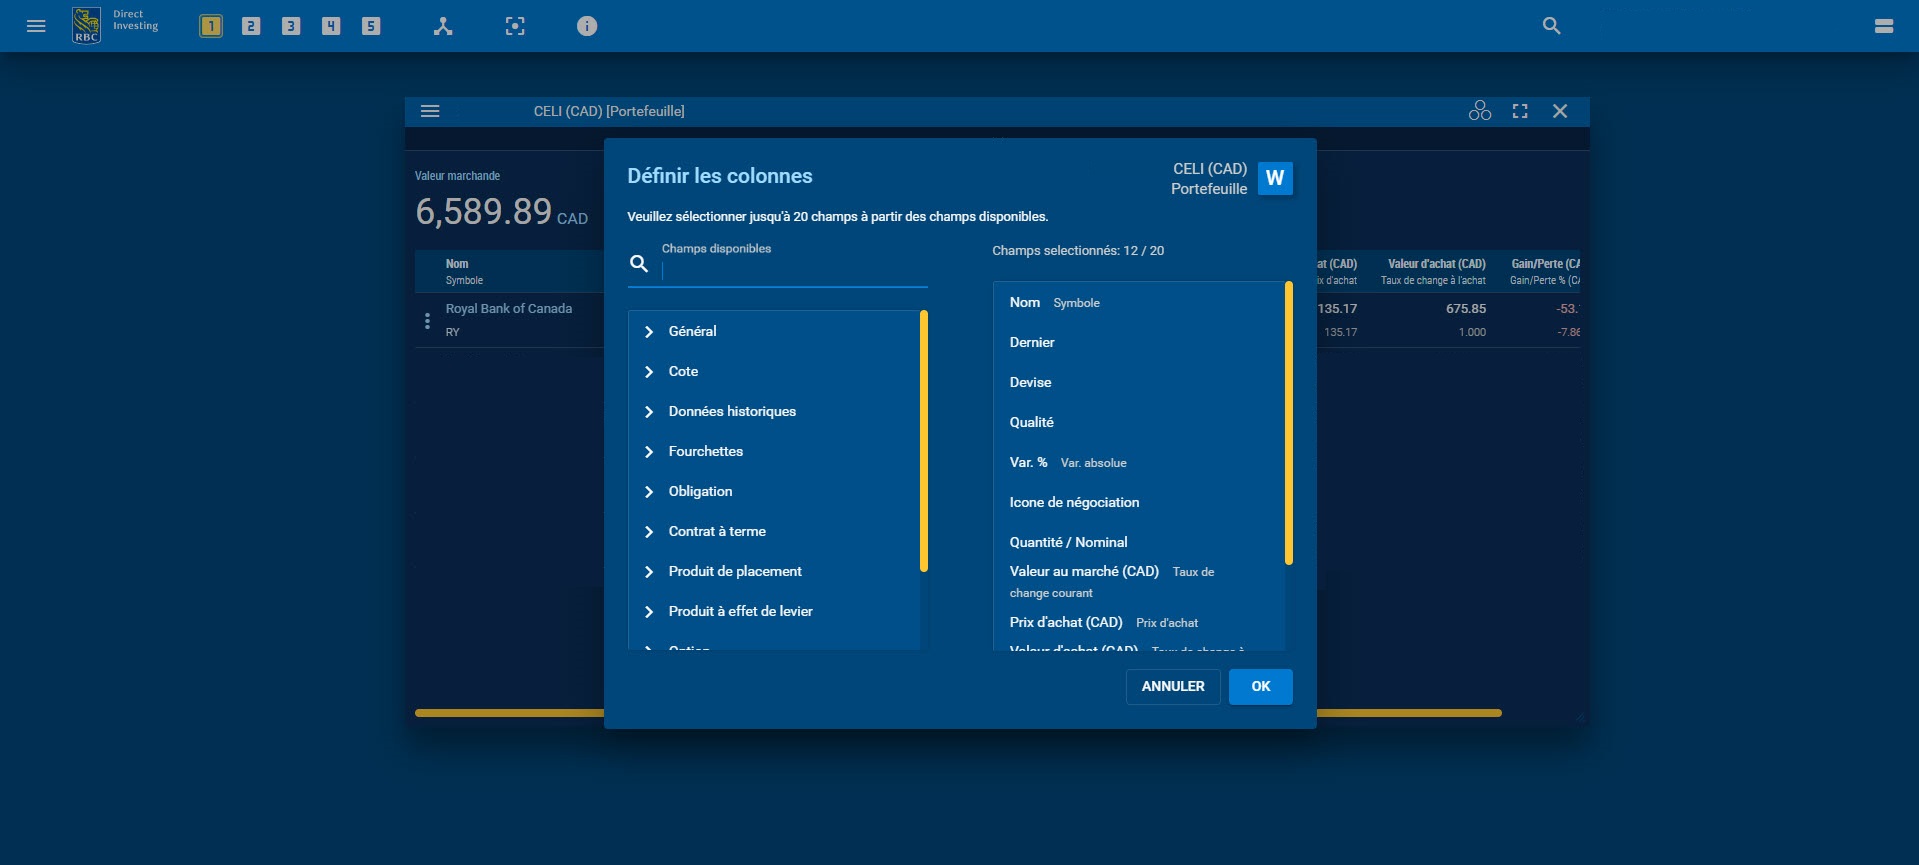The height and width of the screenshot is (865, 1919).
Task: Click the info icon in top toolbar
Action: pos(587,26)
